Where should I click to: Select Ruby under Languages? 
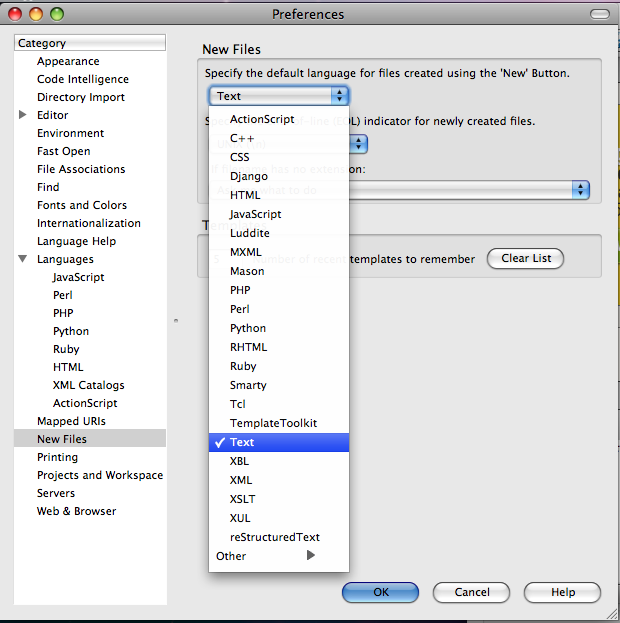(66, 349)
